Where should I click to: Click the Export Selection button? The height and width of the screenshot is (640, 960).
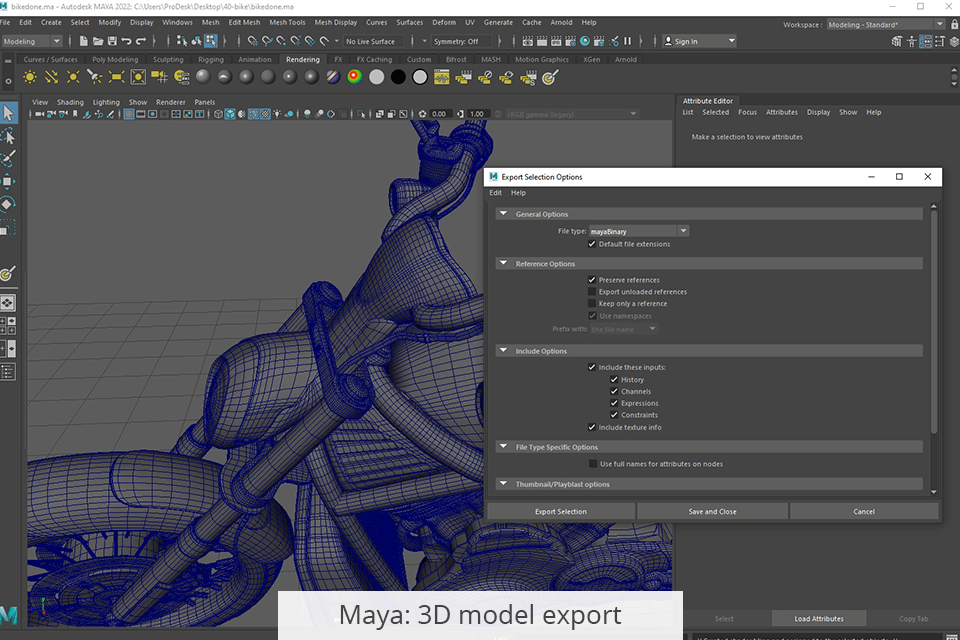(x=560, y=511)
